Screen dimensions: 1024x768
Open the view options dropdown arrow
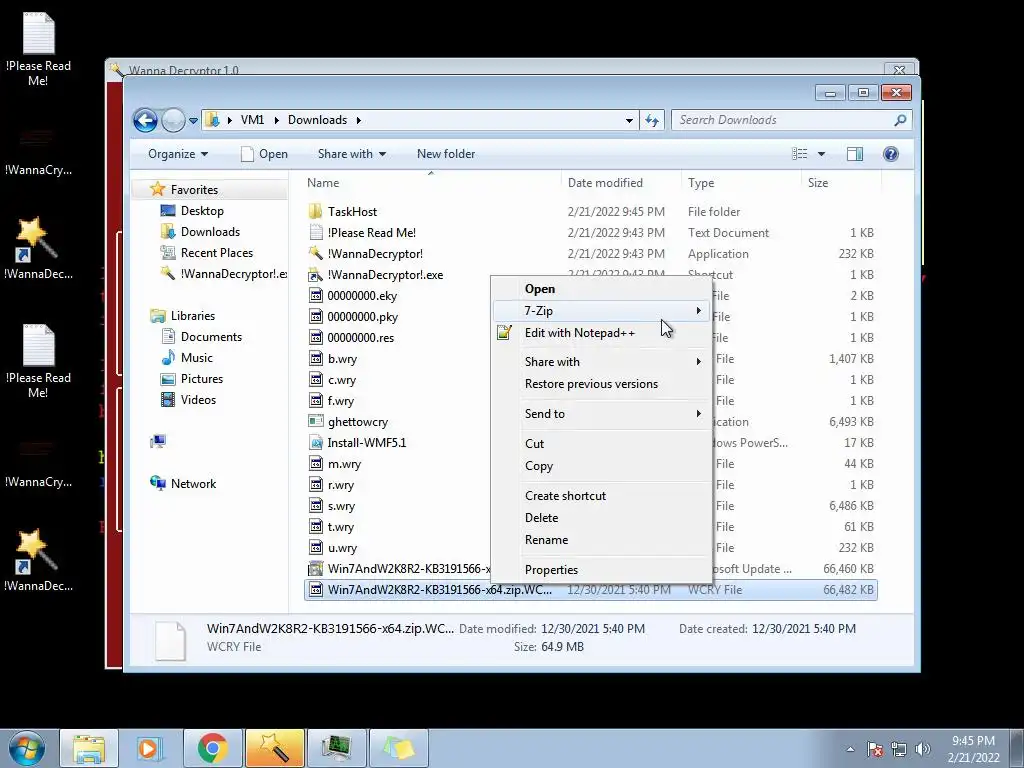pos(822,154)
